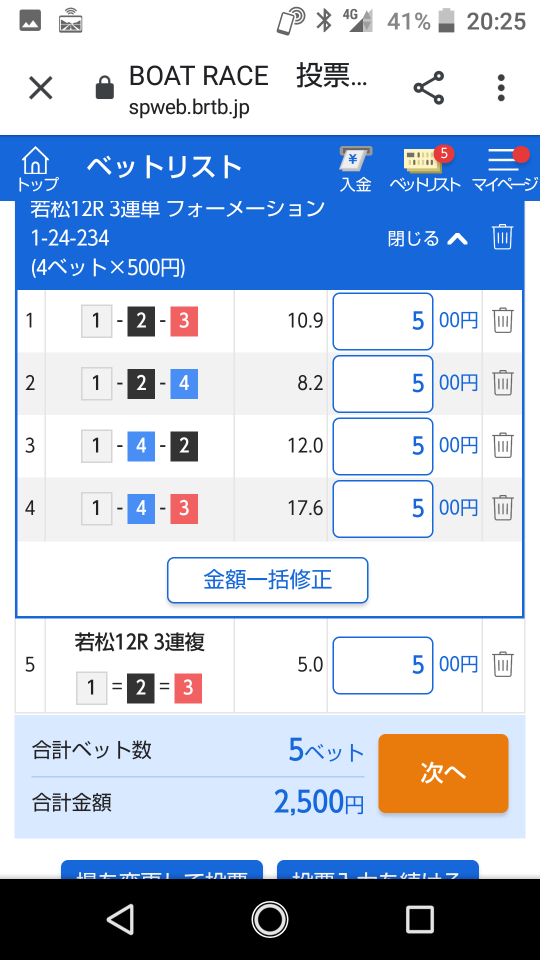Screen dimensions: 540x960
Task: Remove the 1-4-2 bet via trash
Action: click(x=502, y=445)
